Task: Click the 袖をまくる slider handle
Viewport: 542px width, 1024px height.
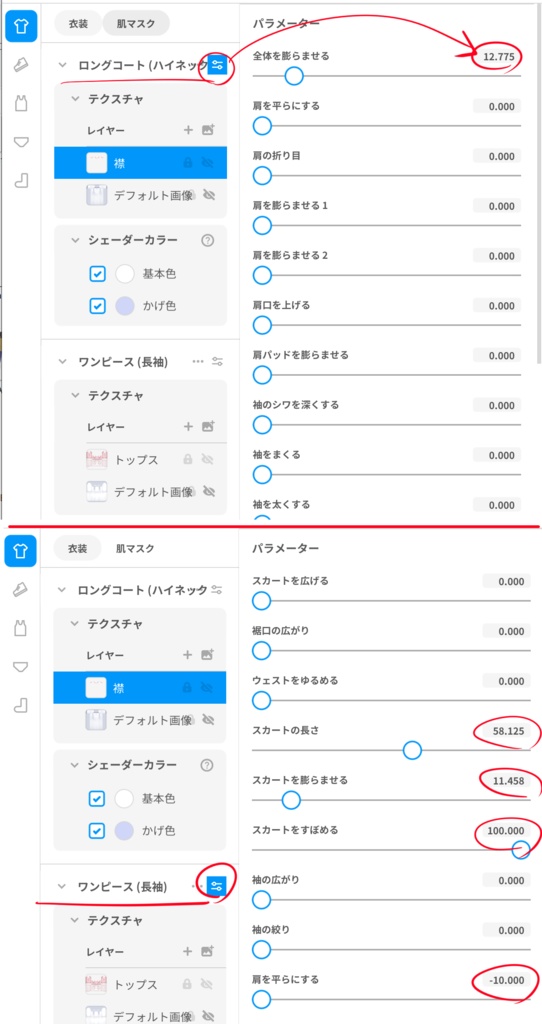Action: (x=262, y=475)
